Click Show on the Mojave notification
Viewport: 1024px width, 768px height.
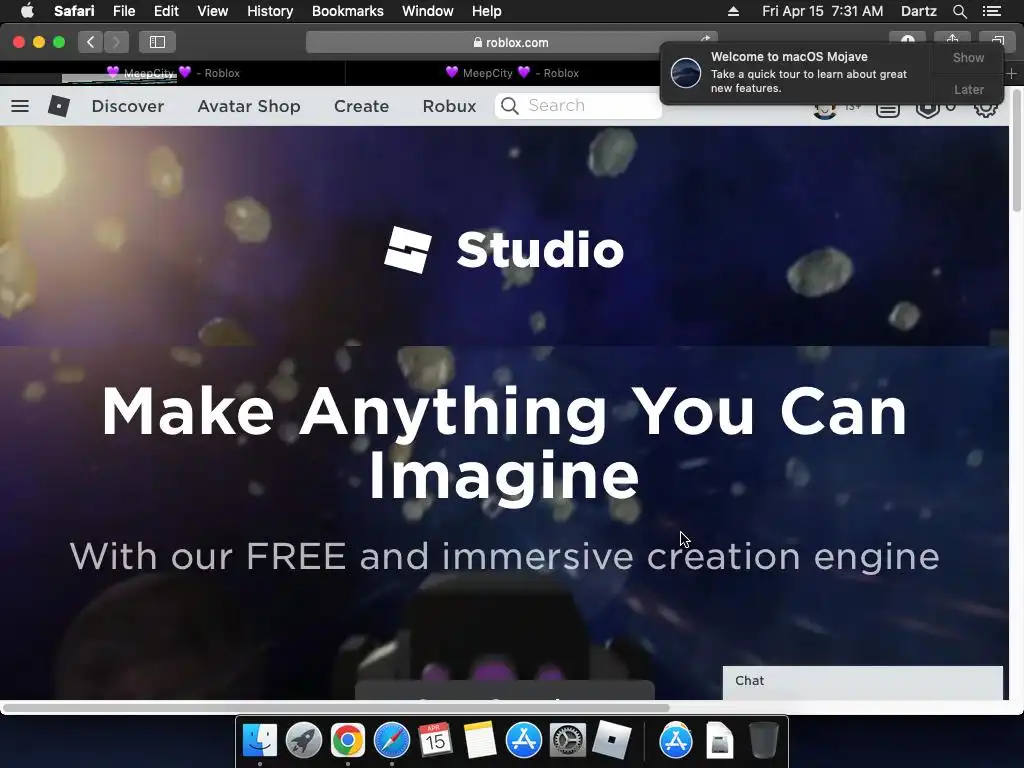point(968,57)
